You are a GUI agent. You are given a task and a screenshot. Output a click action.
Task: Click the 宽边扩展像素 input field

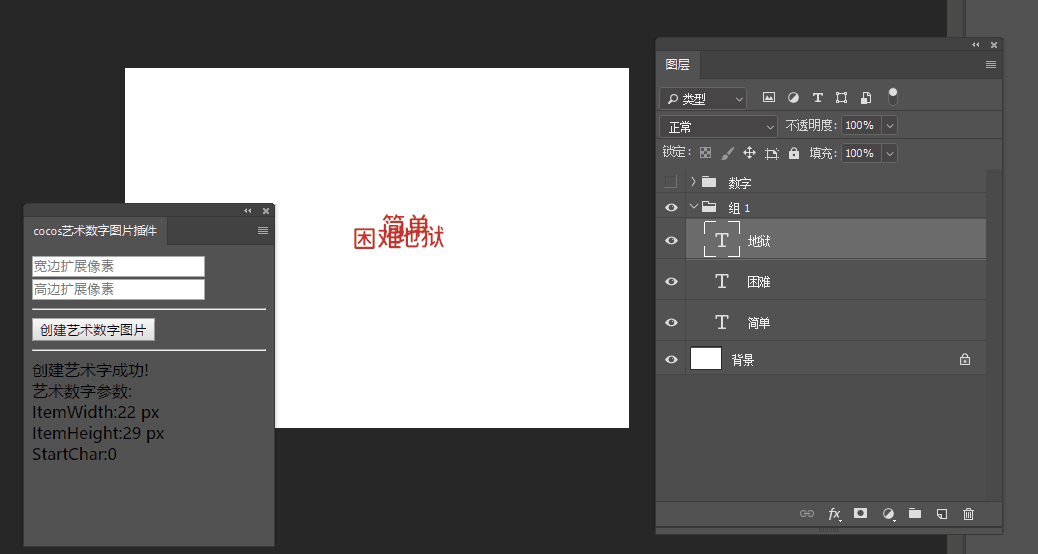pyautogui.click(x=118, y=266)
